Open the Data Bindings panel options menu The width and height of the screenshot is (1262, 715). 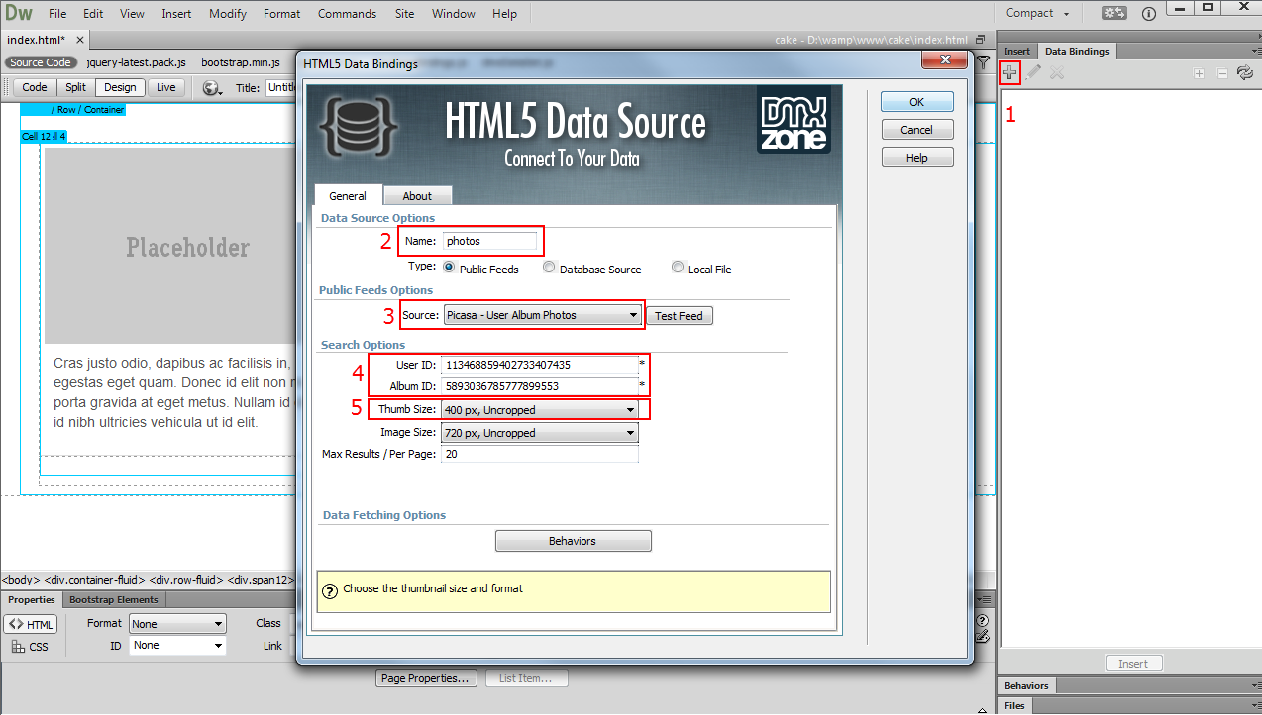coord(1255,51)
